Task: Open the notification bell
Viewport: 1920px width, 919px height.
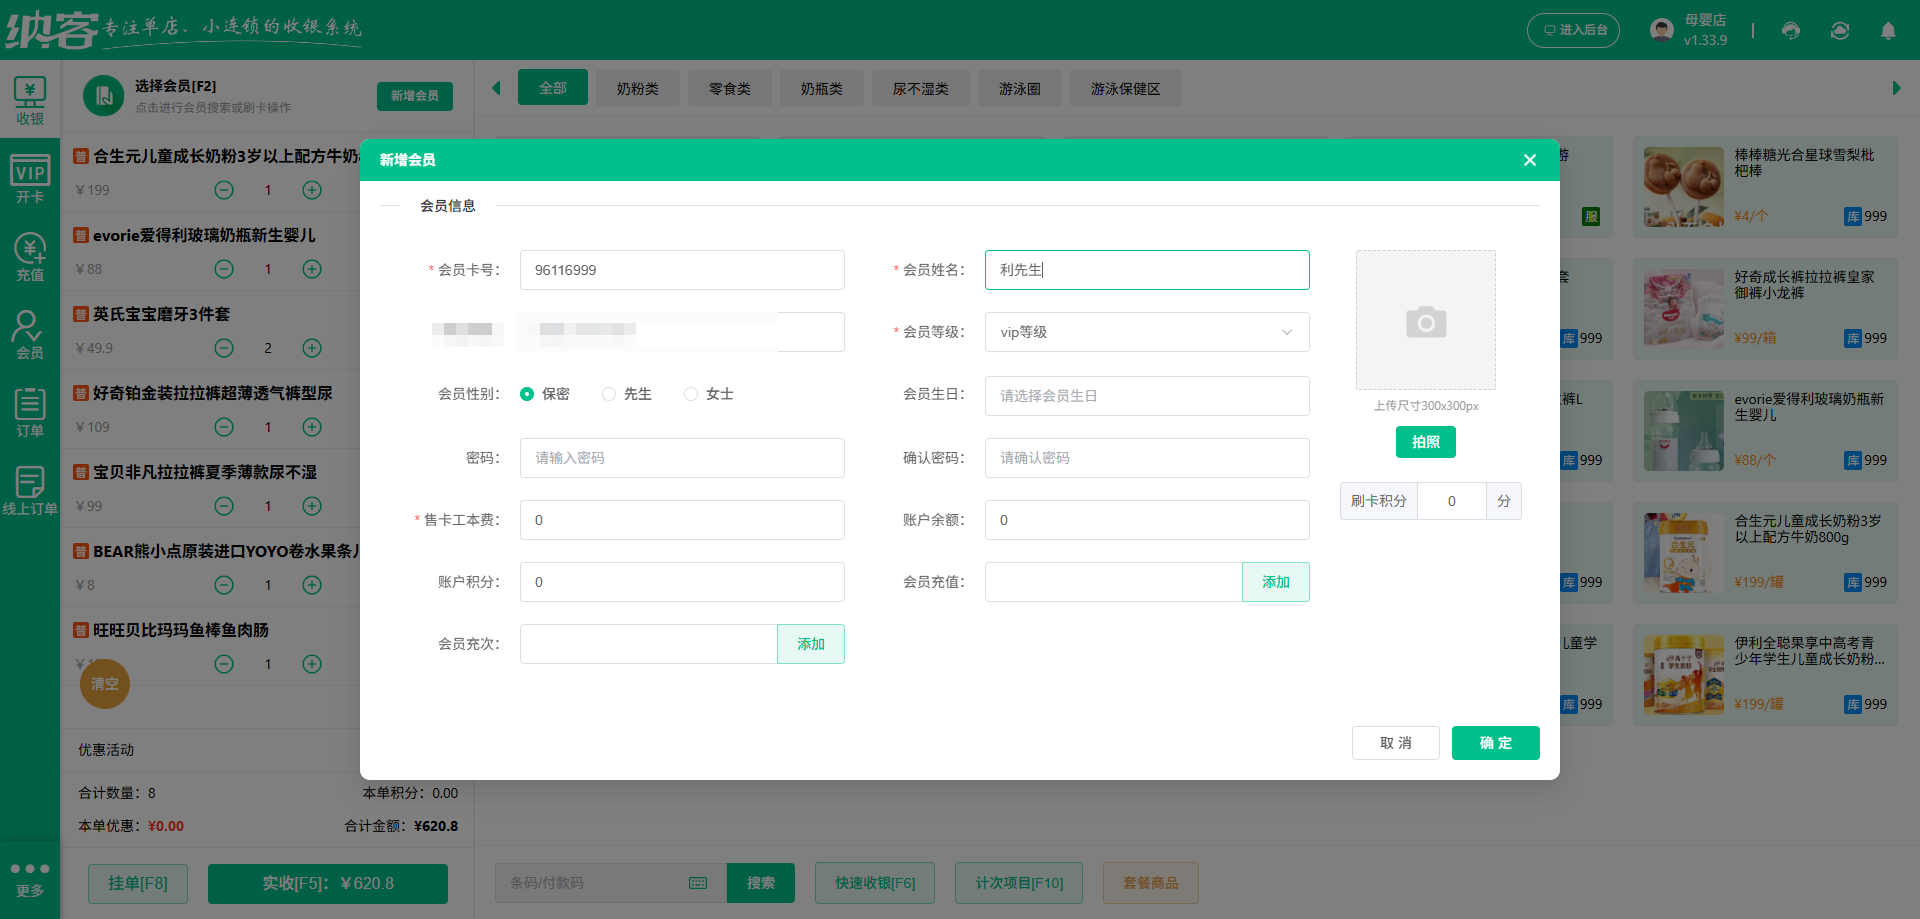Action: coord(1888,31)
